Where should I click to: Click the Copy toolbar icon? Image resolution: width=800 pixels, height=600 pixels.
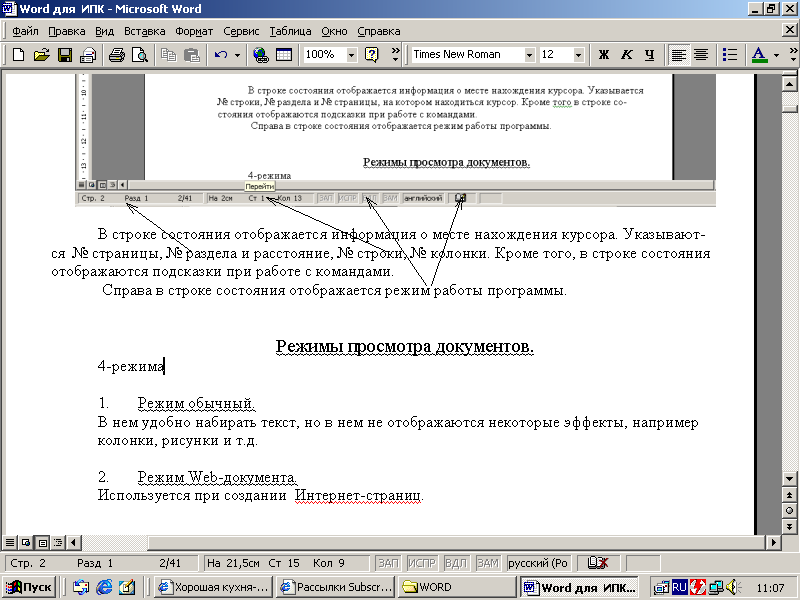point(168,55)
